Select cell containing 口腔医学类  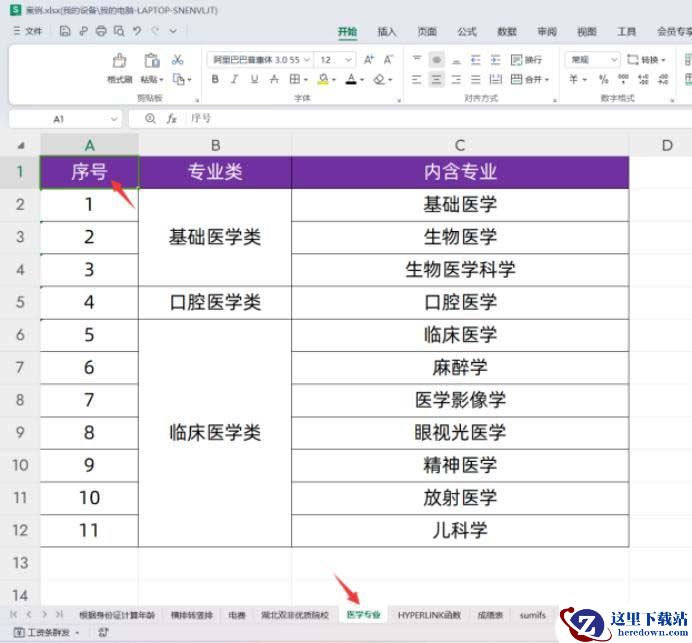point(215,302)
